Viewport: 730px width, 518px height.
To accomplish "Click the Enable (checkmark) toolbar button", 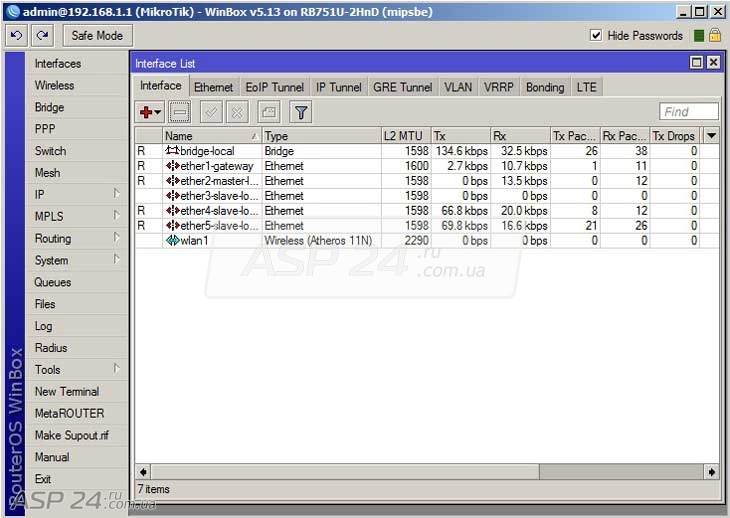I will 211,112.
